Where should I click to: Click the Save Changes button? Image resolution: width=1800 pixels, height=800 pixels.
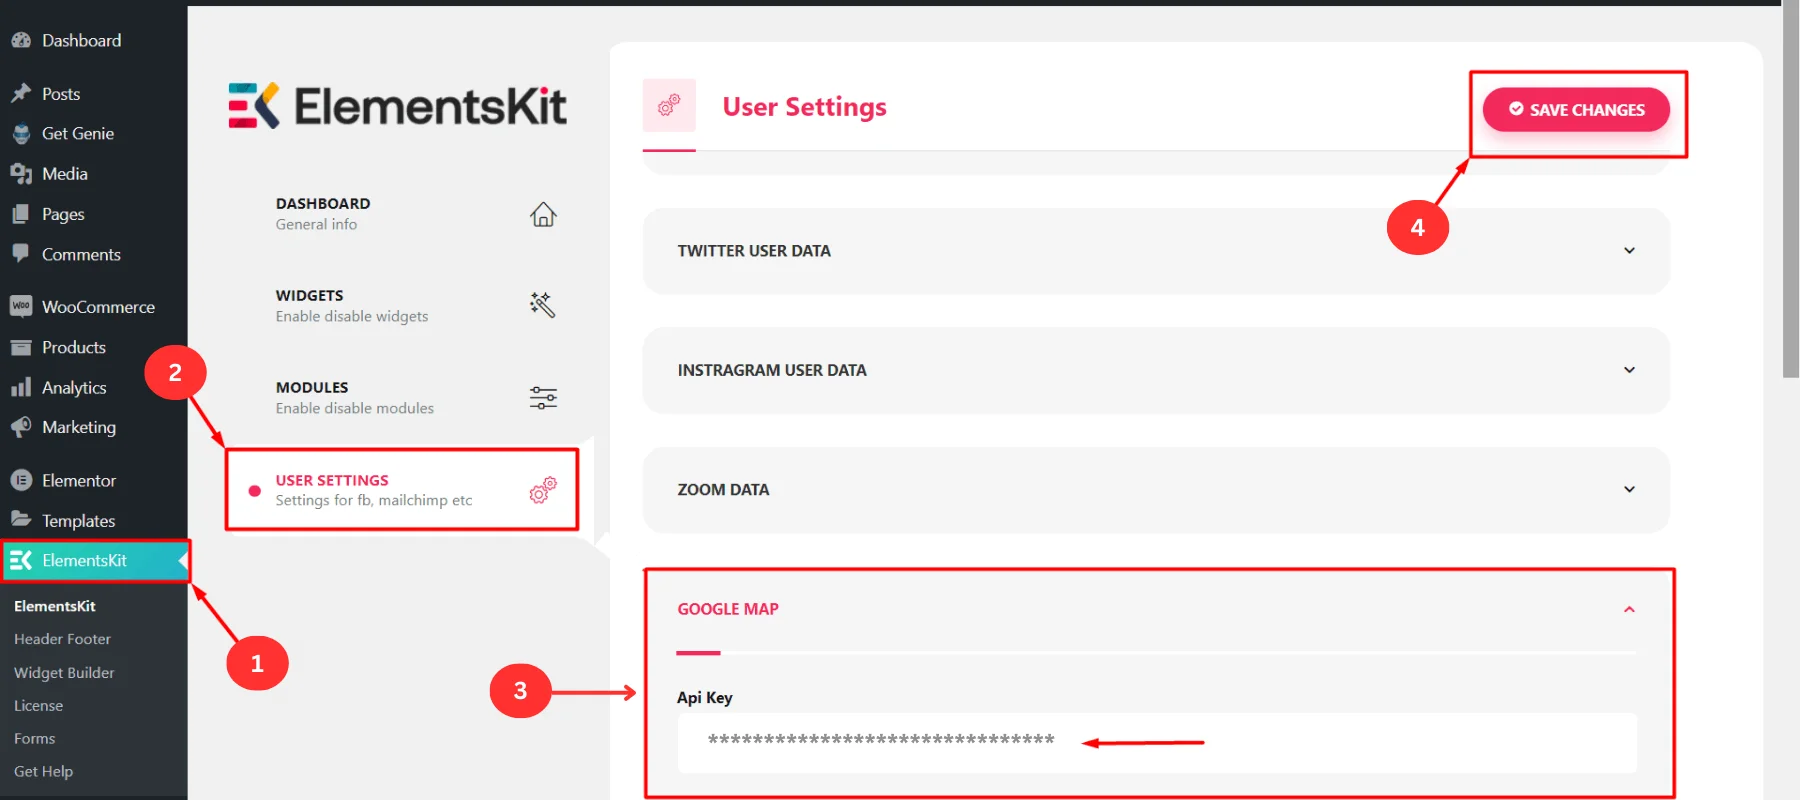point(1576,110)
